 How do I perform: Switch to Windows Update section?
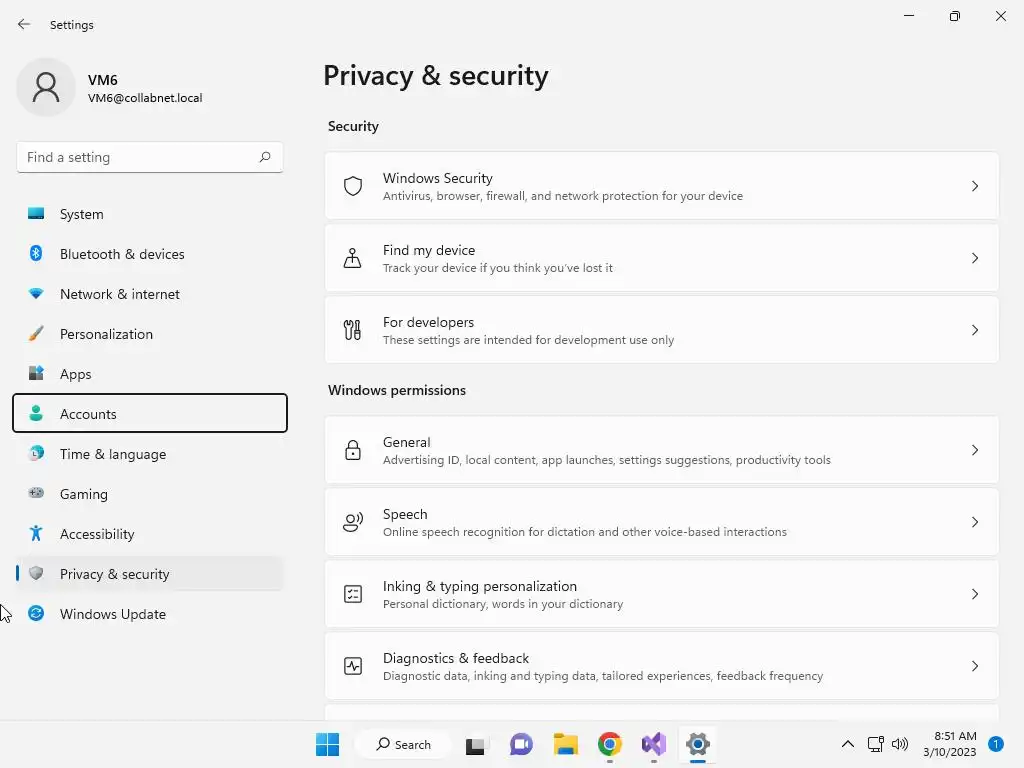click(x=112, y=614)
